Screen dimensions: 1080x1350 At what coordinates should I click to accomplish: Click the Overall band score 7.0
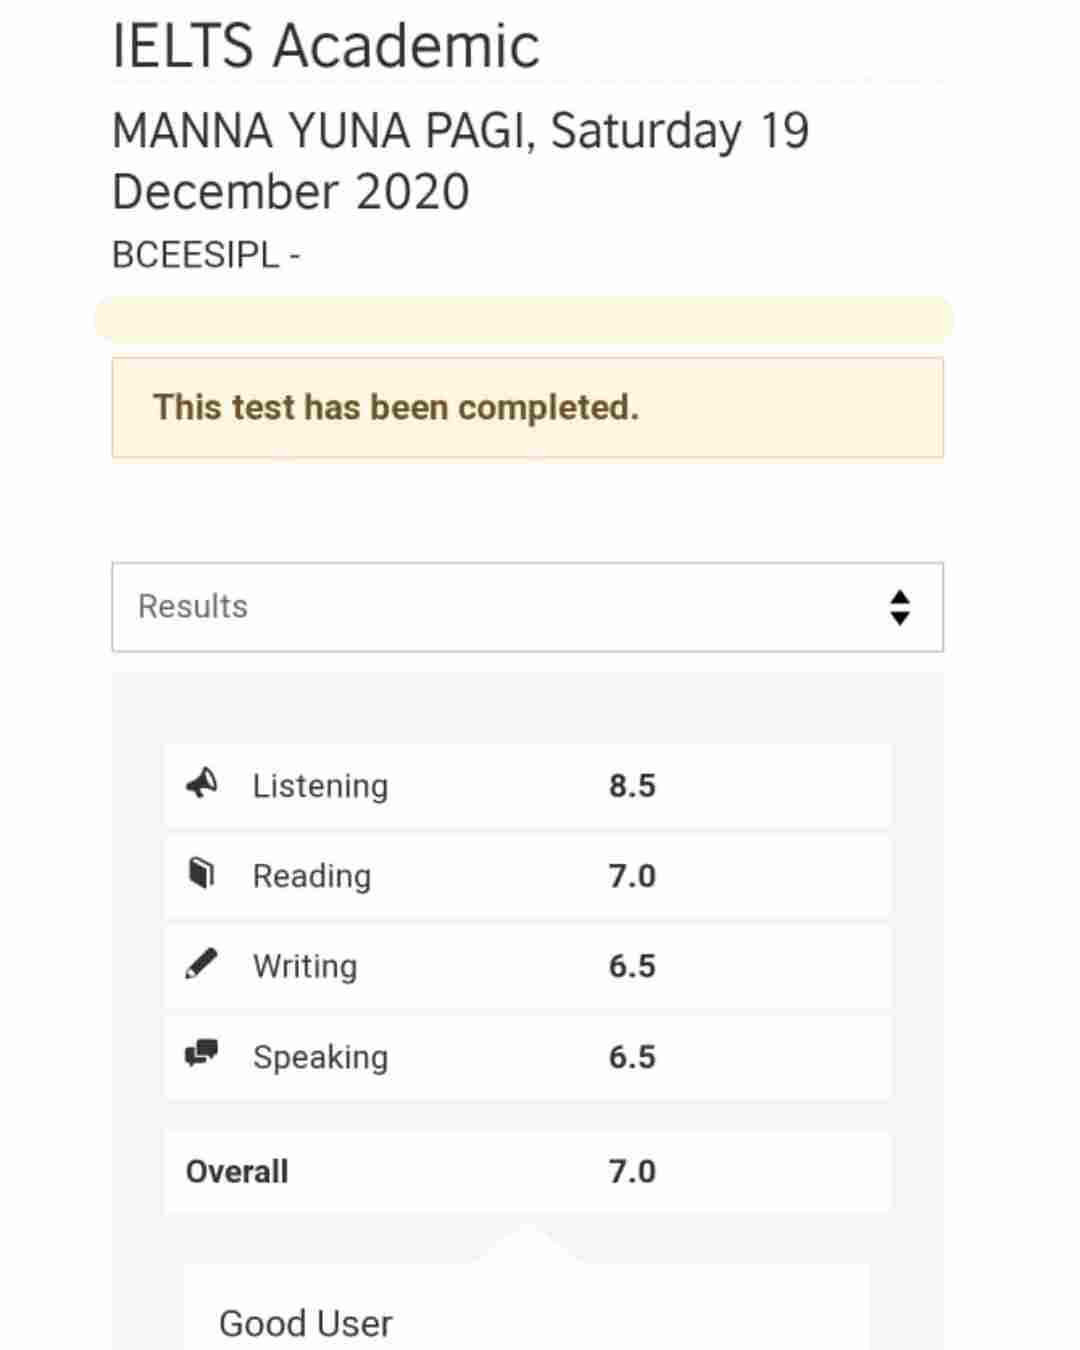[x=632, y=1171]
